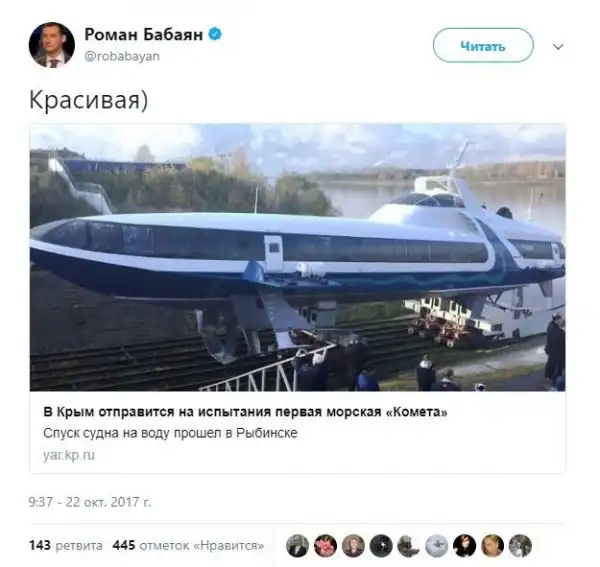Open Роман Бабаян's profile avatar
This screenshot has height=567, width=600.
point(52,45)
